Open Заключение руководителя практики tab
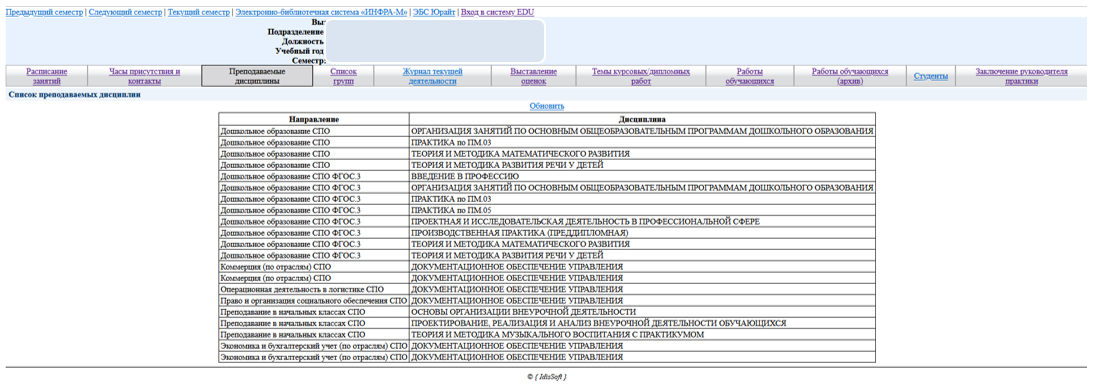The width and height of the screenshot is (1096, 384). coord(1022,76)
